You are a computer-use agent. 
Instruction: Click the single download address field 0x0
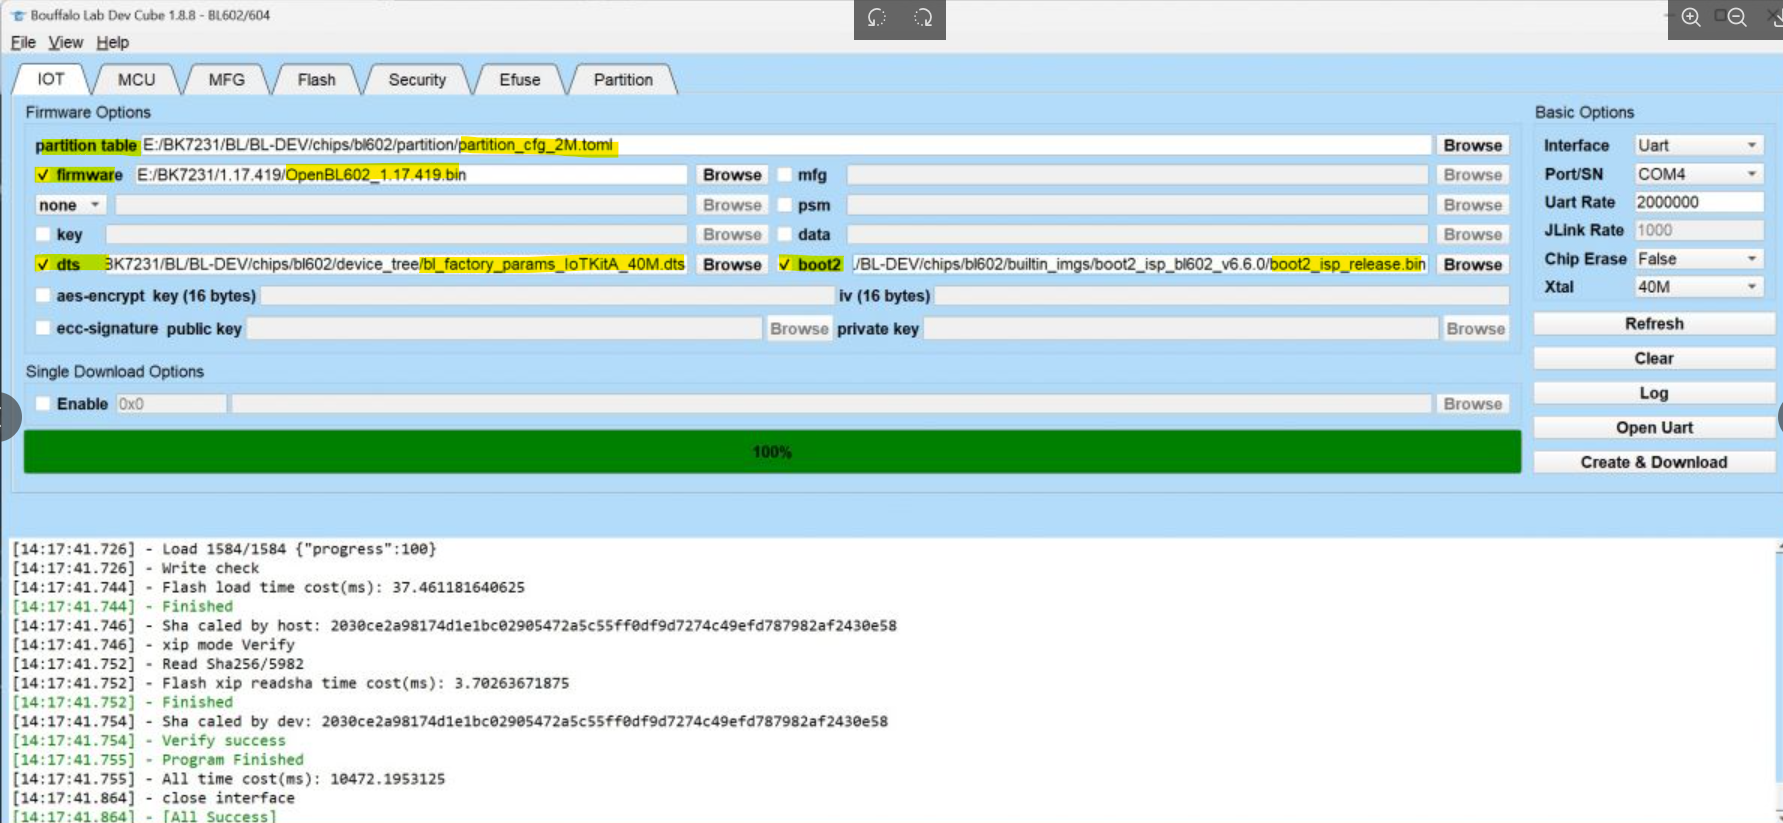171,403
